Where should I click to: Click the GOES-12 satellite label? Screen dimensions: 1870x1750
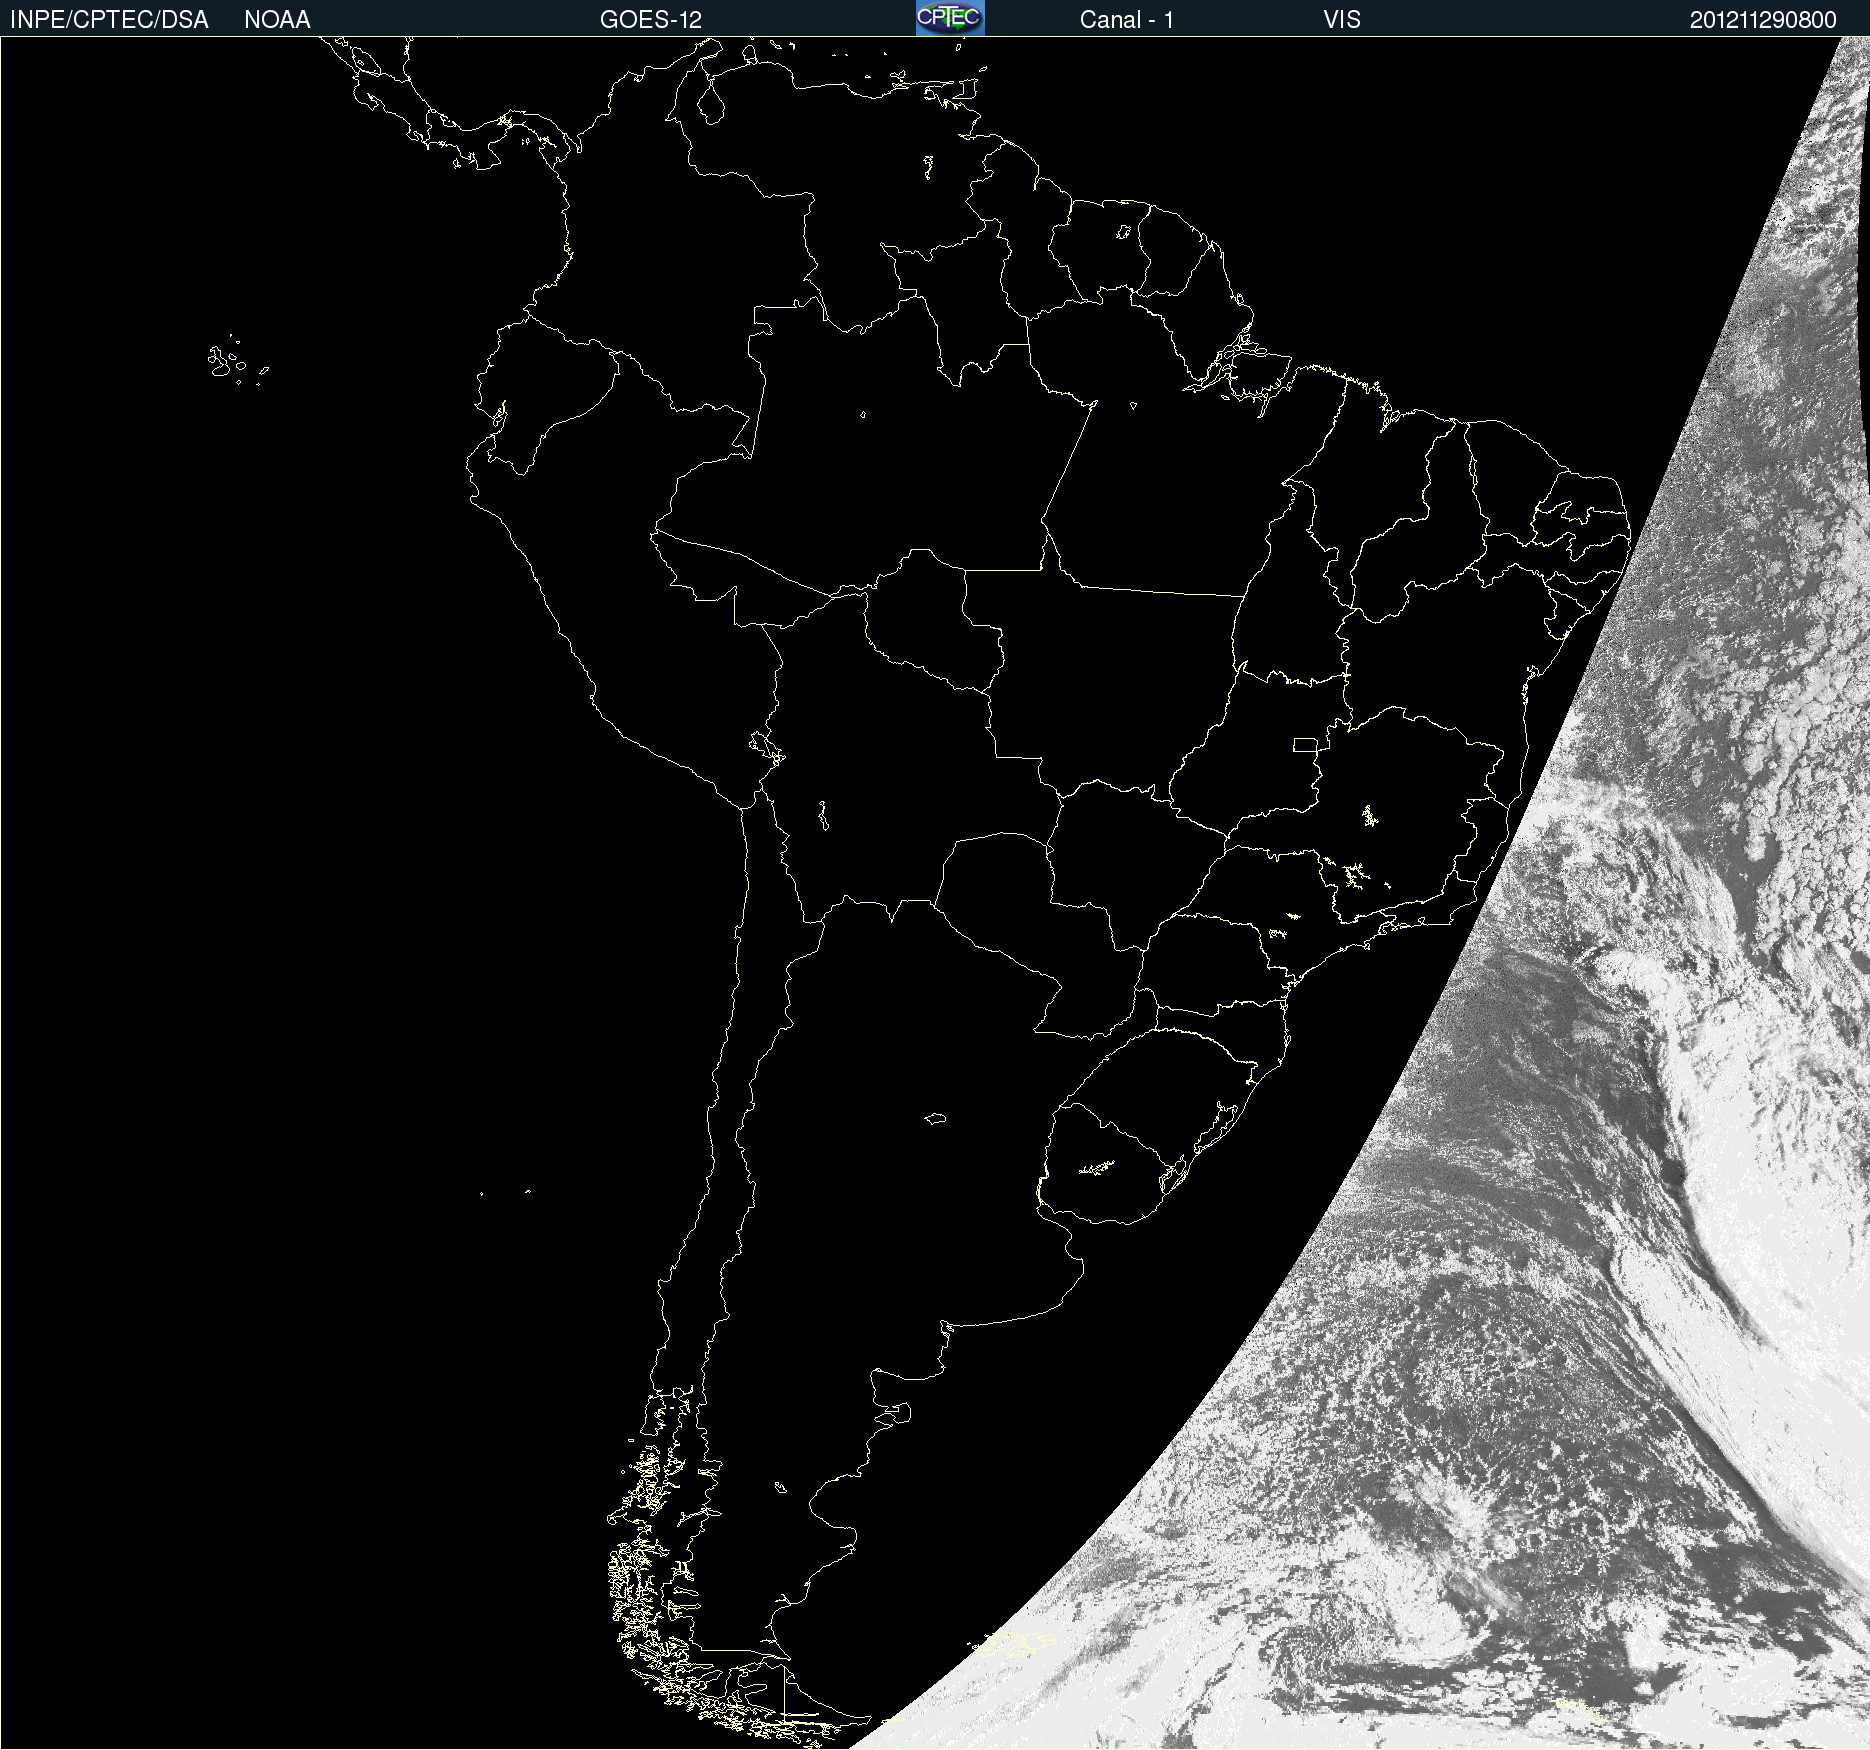click(651, 20)
